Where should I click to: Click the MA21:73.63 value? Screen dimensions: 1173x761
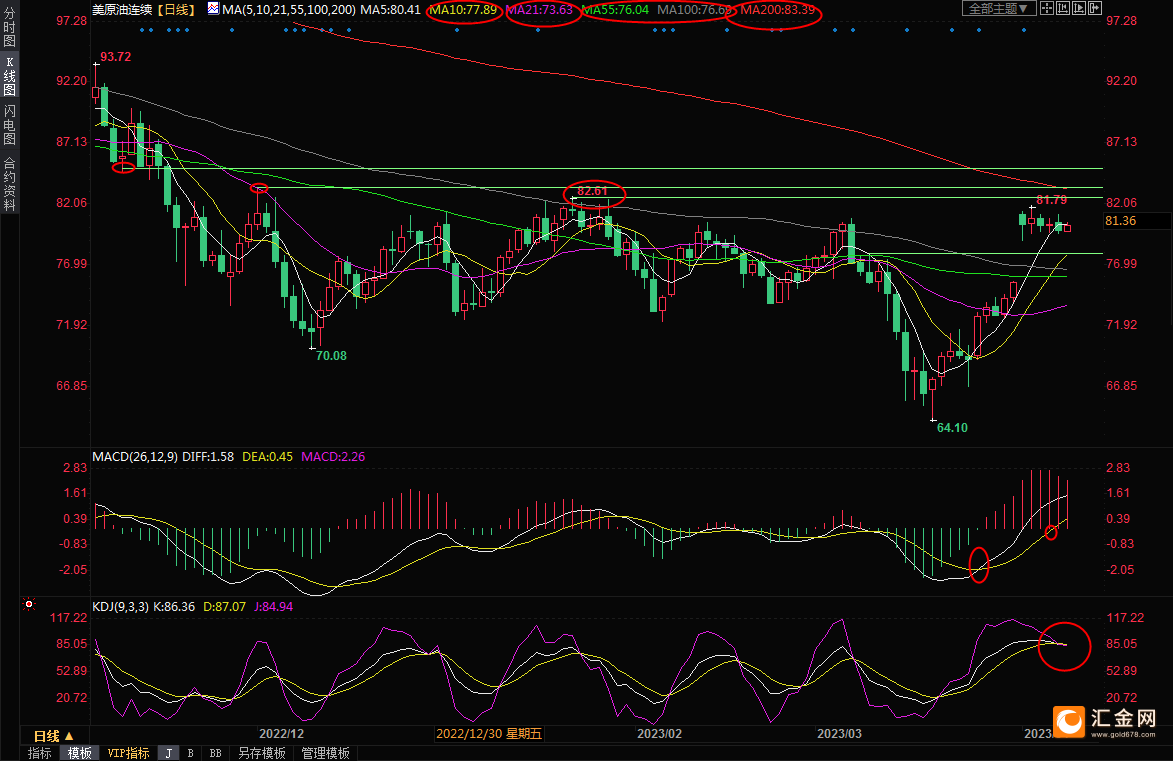click(539, 10)
